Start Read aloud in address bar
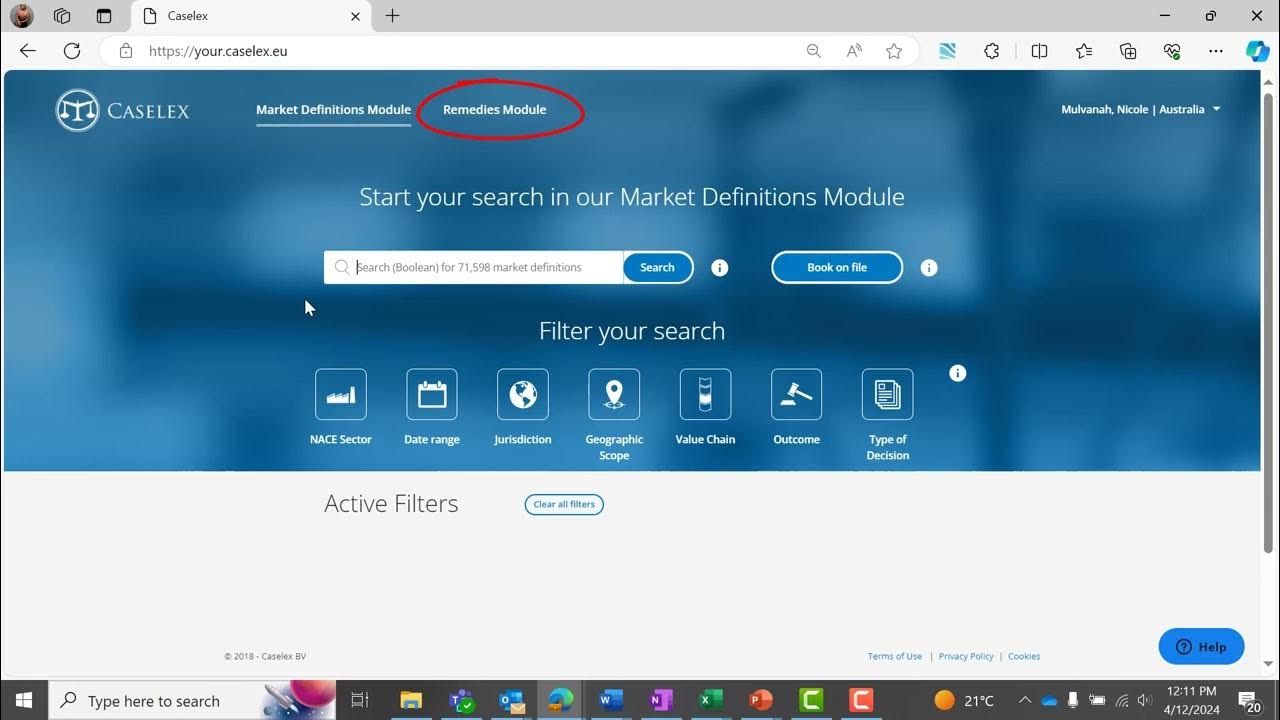This screenshot has height=720, width=1280. (x=854, y=51)
